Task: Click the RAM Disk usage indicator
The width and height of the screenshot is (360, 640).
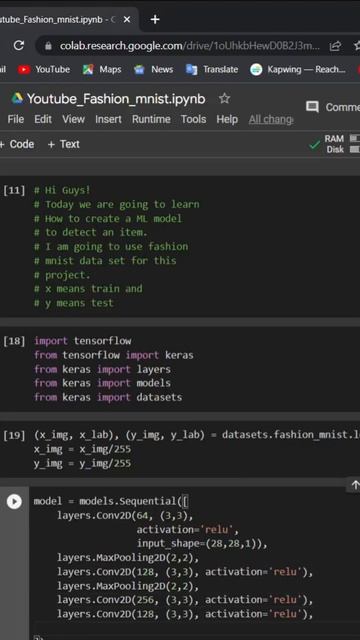Action: pyautogui.click(x=342, y=144)
